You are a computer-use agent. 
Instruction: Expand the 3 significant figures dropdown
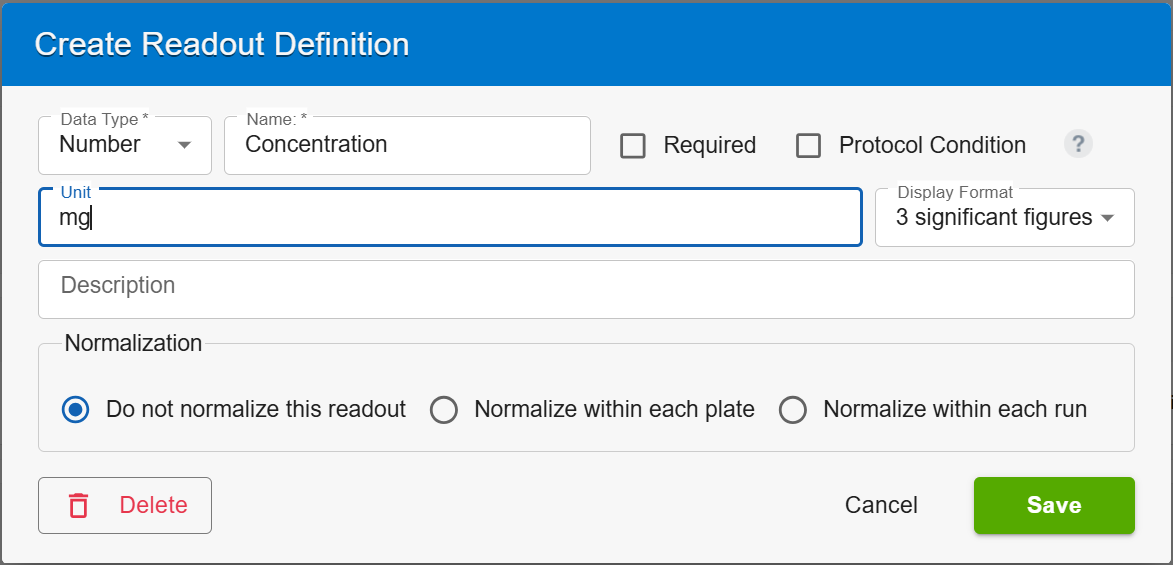click(1005, 217)
